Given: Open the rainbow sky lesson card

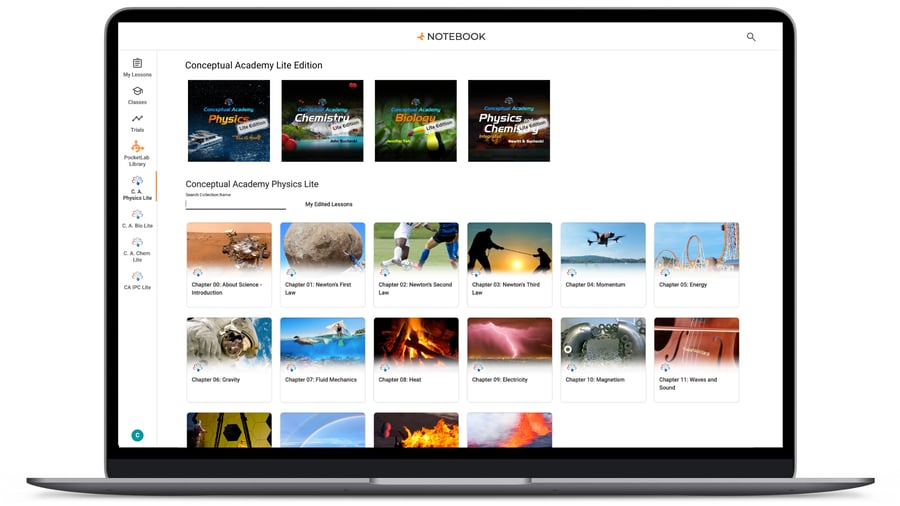Looking at the screenshot, I should click(323, 430).
